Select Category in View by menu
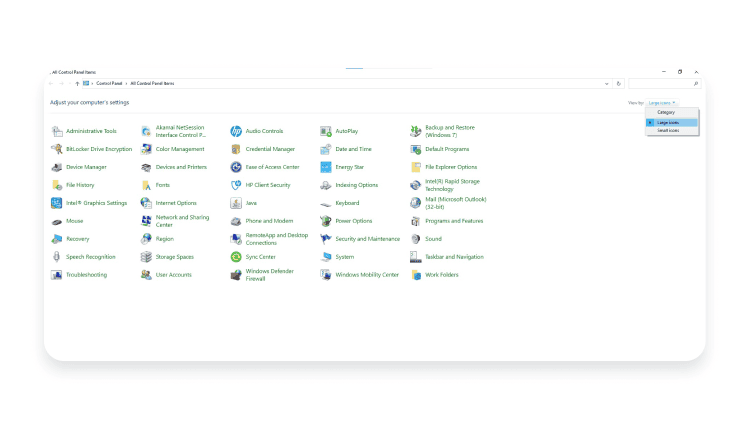Image resolution: width=750 pixels, height=428 pixels. (x=672, y=112)
